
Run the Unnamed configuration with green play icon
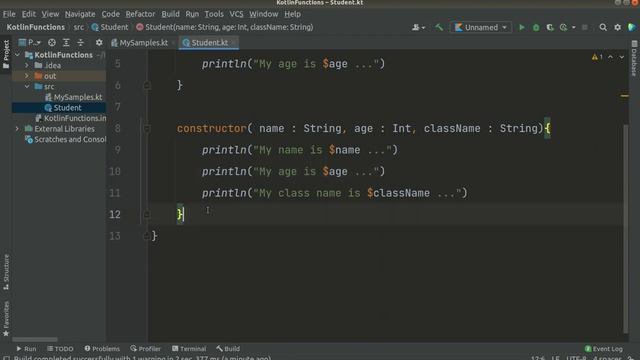[522, 27]
